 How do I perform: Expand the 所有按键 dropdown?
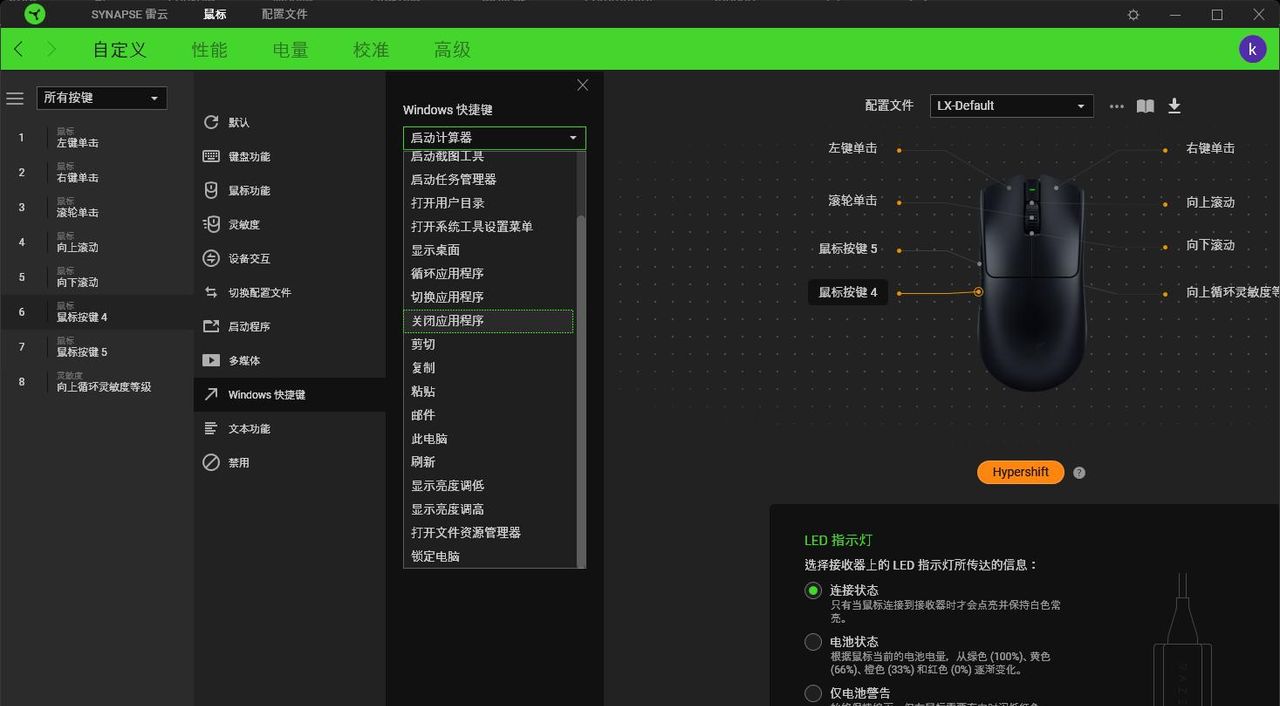point(101,98)
